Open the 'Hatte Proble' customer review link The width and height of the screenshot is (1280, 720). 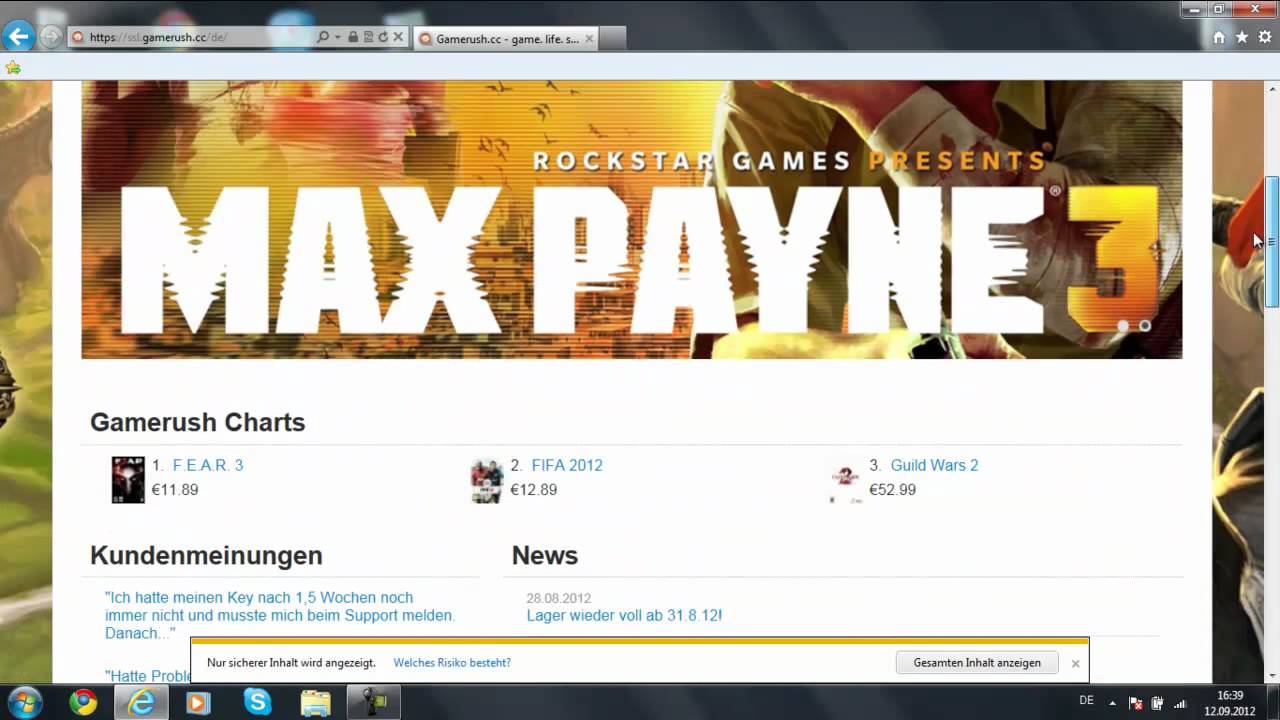[x=148, y=676]
